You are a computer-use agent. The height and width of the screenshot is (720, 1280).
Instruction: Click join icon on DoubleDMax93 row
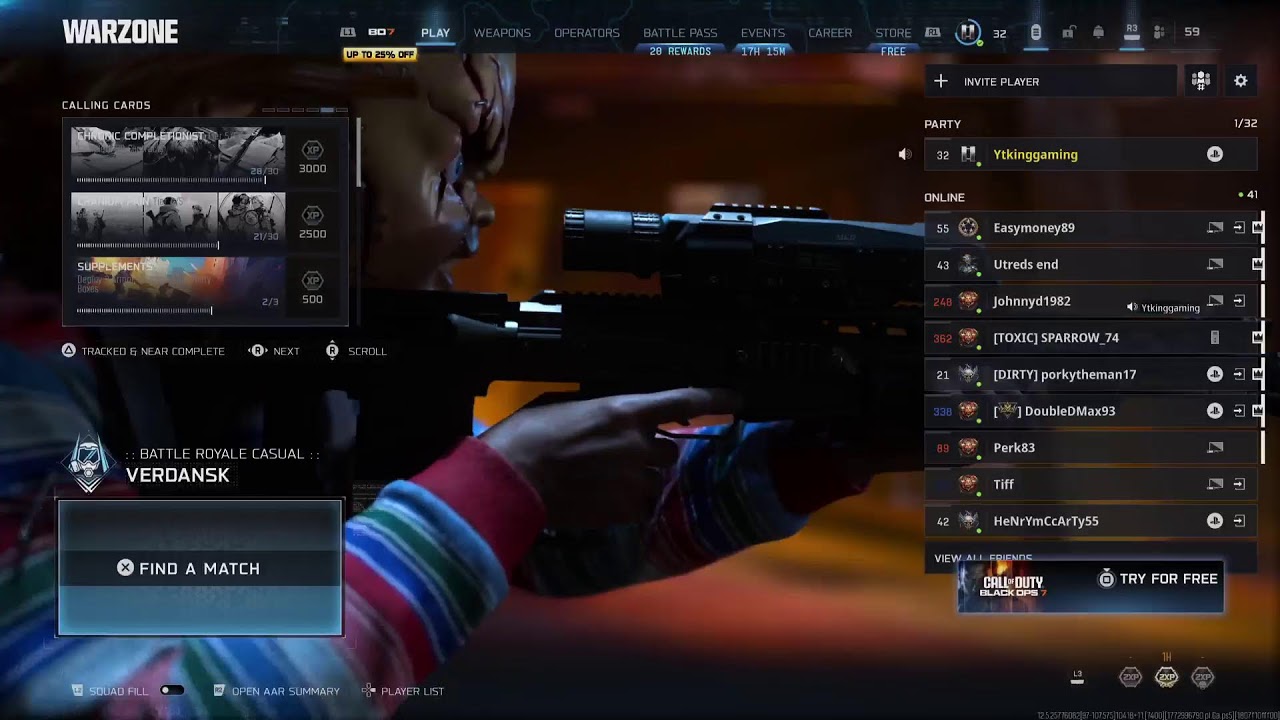1239,411
